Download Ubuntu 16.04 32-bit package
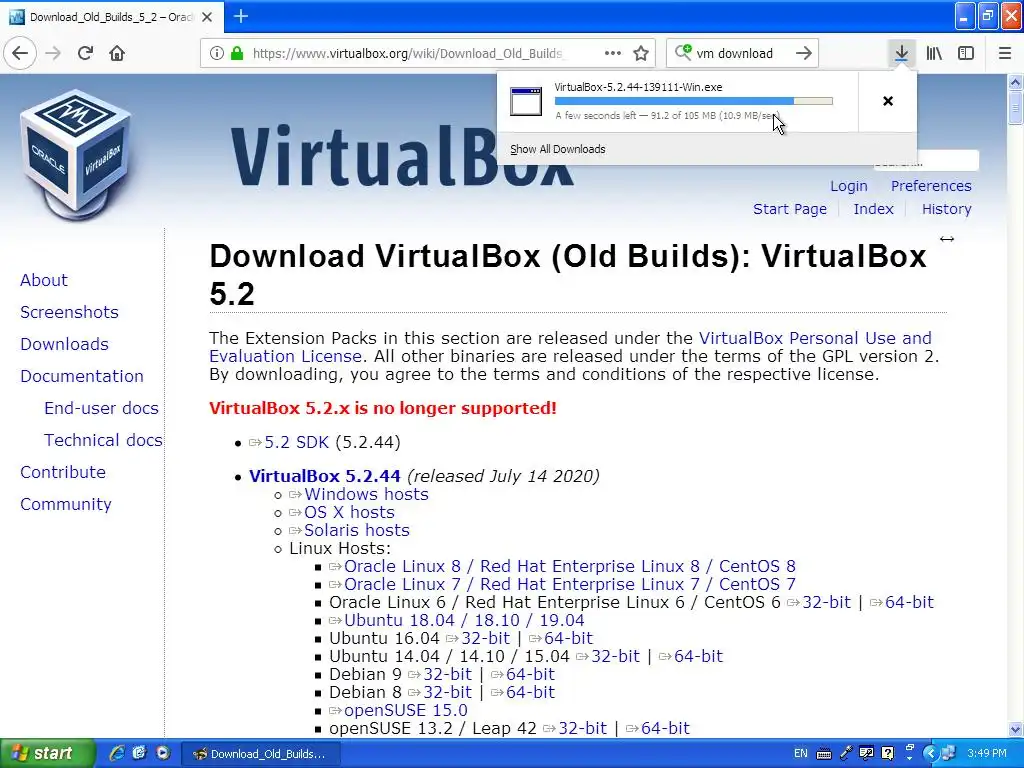This screenshot has width=1024, height=768. tap(485, 638)
